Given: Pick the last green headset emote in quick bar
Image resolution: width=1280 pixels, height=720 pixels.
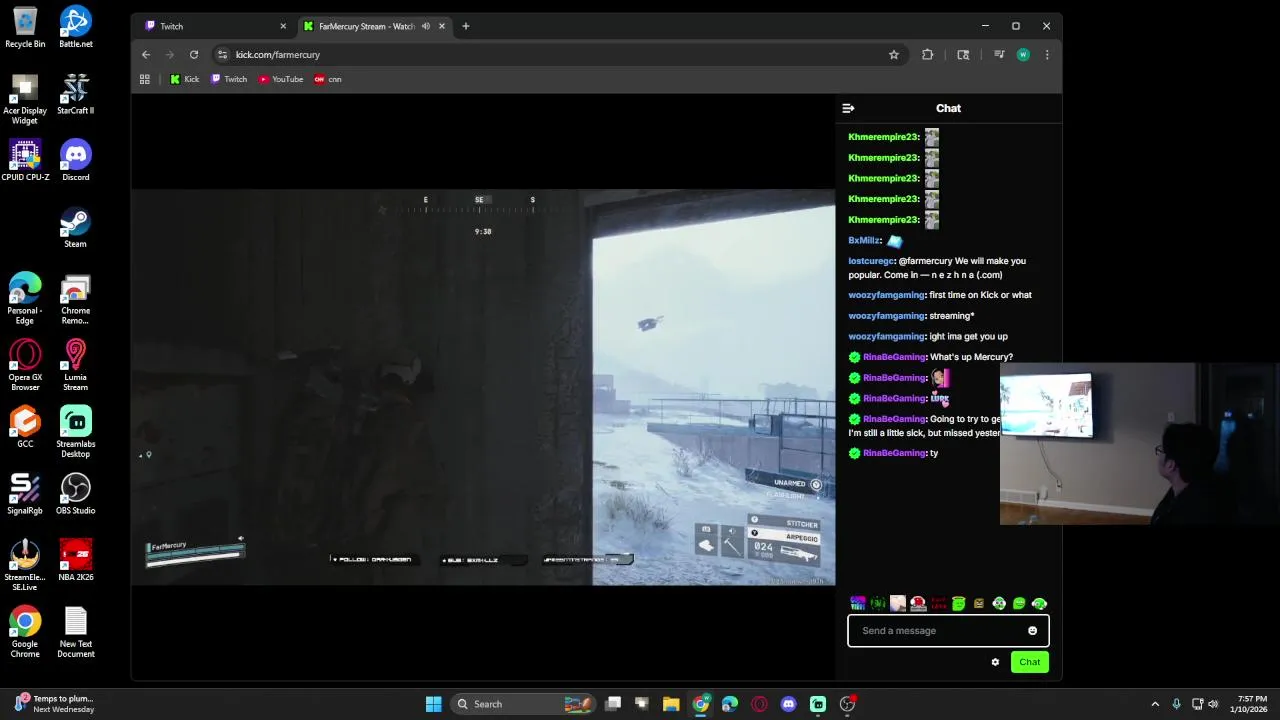Looking at the screenshot, I should pos(1039,603).
